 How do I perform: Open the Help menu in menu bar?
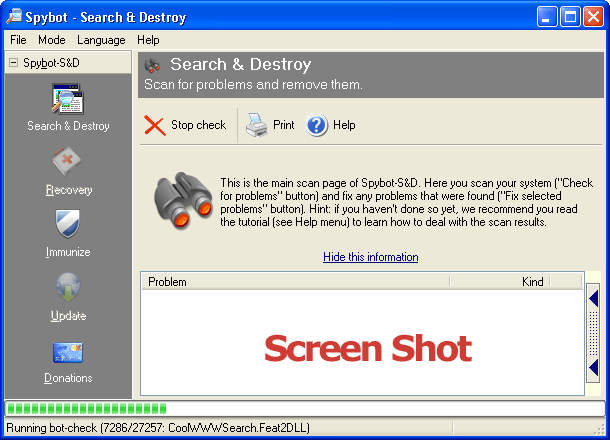pos(148,40)
